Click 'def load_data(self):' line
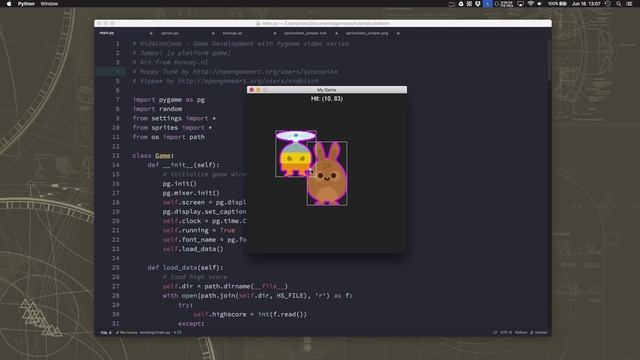This screenshot has height=360, width=640. [185, 268]
